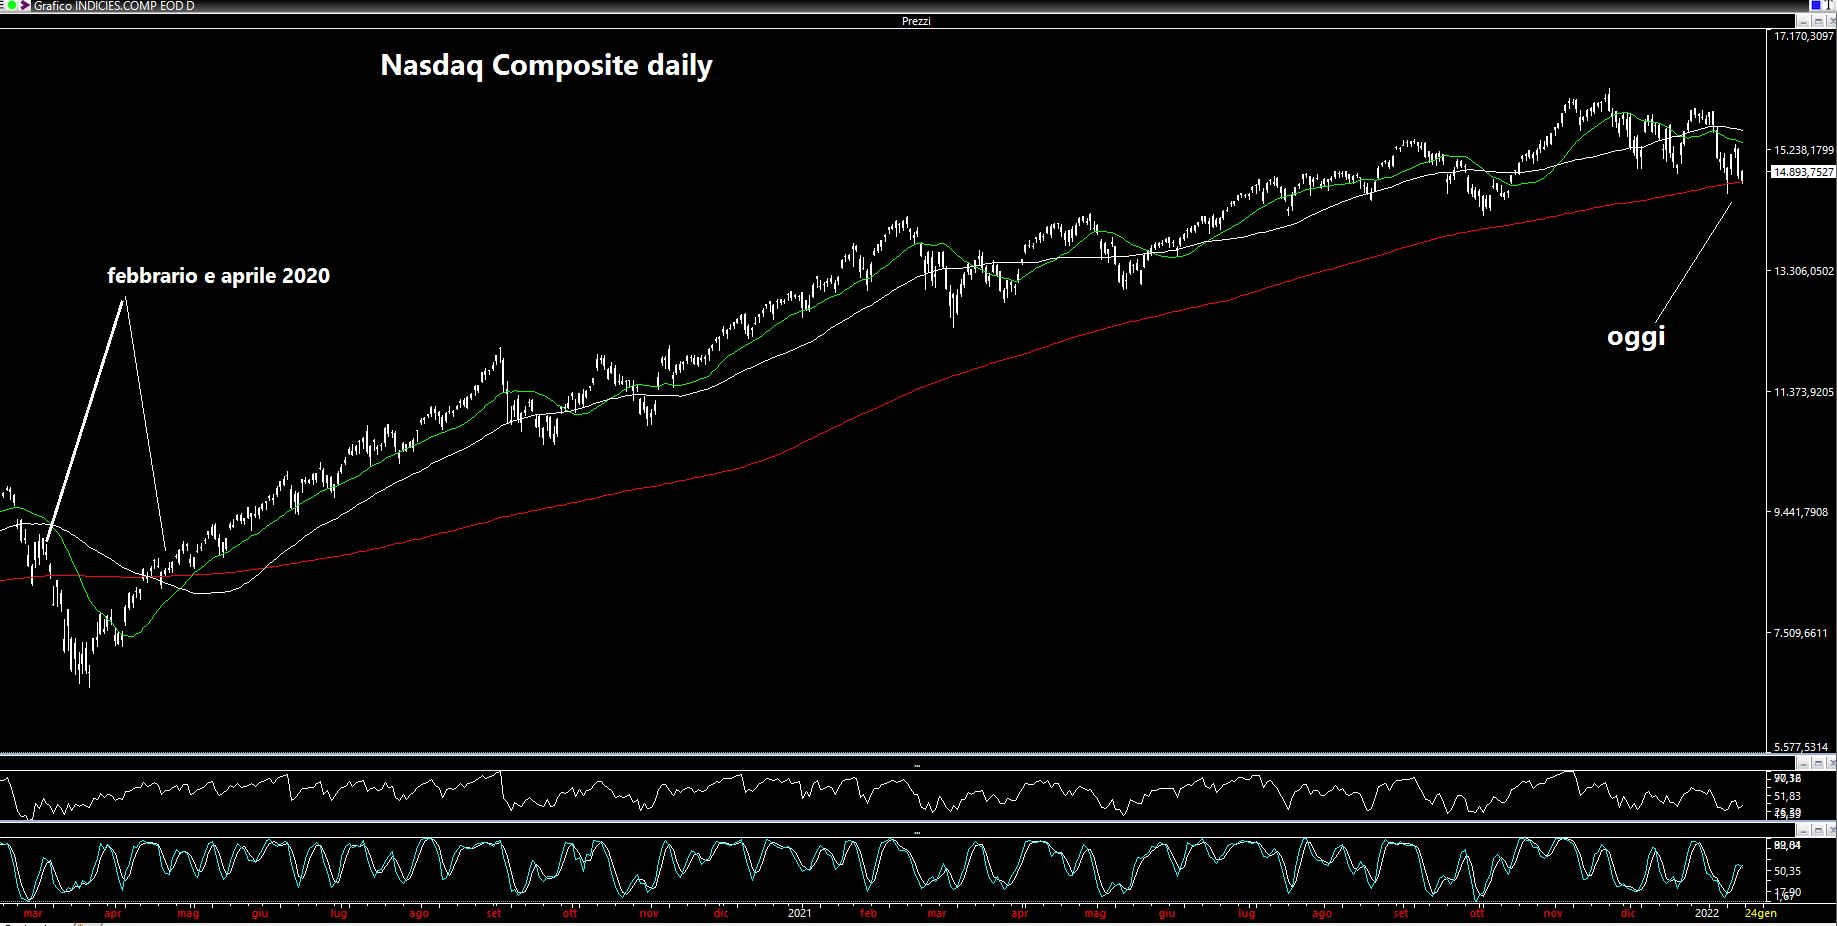Close the Prezzi price panel

pos(1831,21)
